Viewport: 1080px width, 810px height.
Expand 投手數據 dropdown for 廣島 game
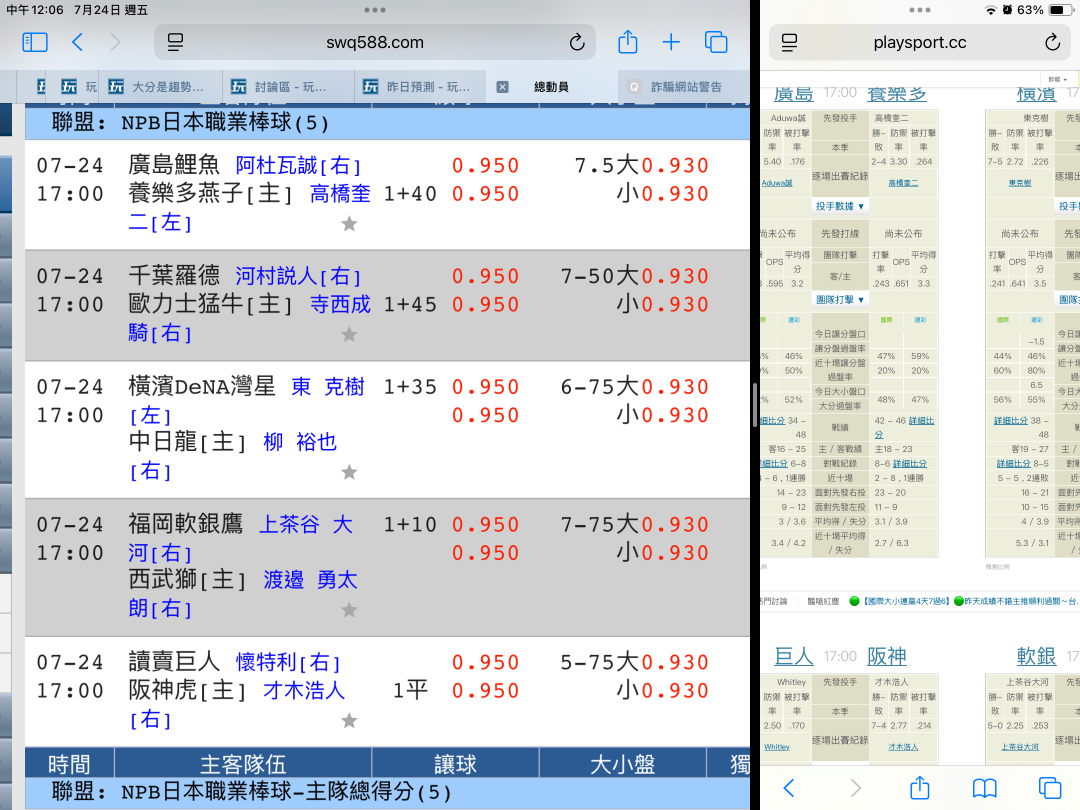[840, 206]
